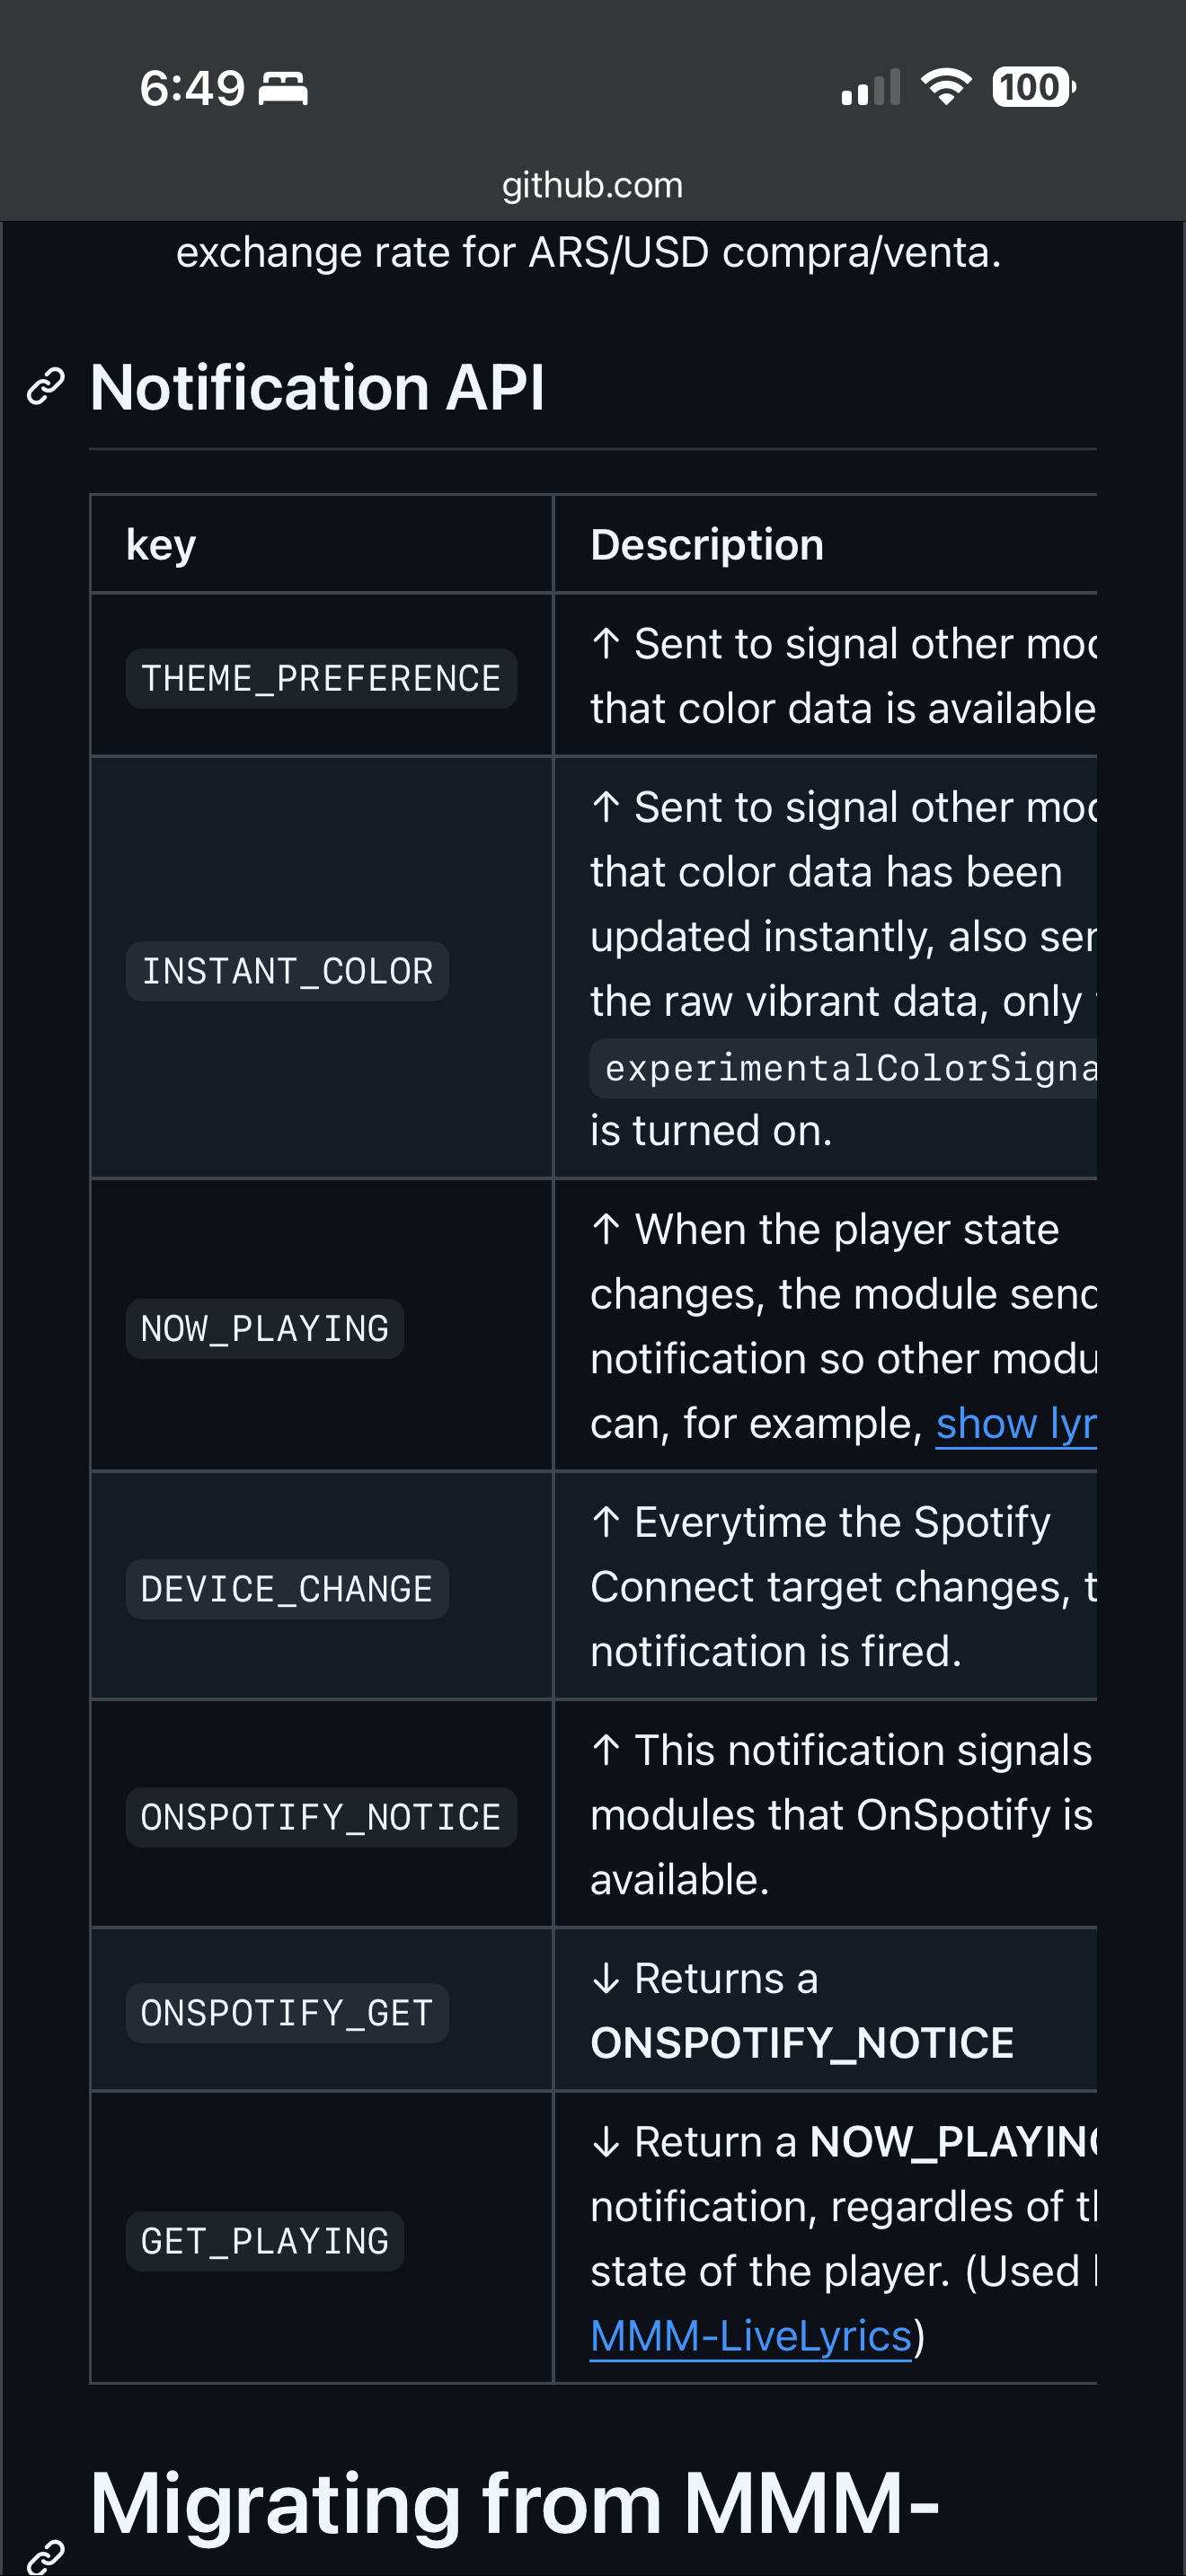Screen dimensions: 1186x2576
Task: Click the up arrow in DEVICE_CHANGE description
Action: click(606, 1522)
